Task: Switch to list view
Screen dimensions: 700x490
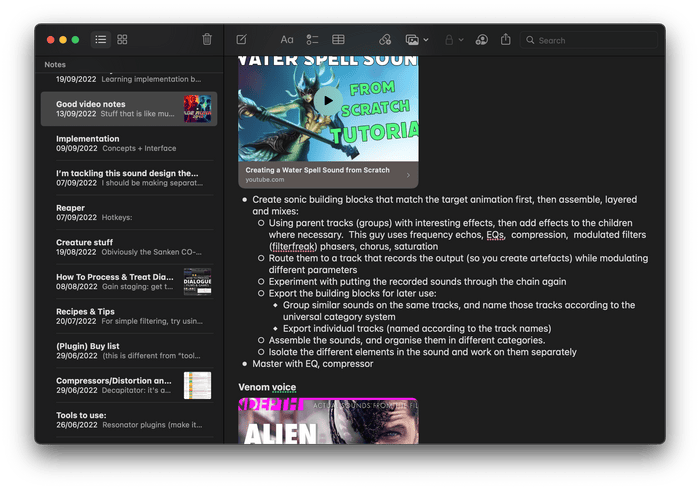Action: coord(101,39)
